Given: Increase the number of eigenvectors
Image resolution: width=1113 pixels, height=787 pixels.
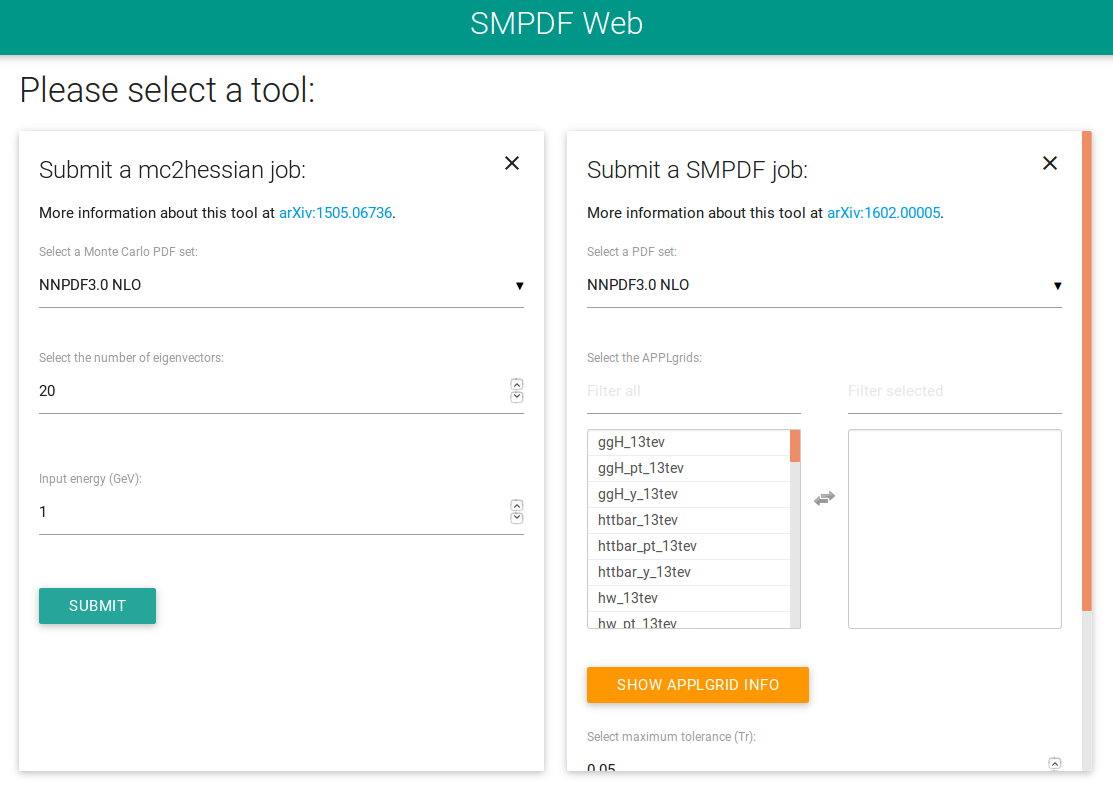Looking at the screenshot, I should tap(517, 384).
